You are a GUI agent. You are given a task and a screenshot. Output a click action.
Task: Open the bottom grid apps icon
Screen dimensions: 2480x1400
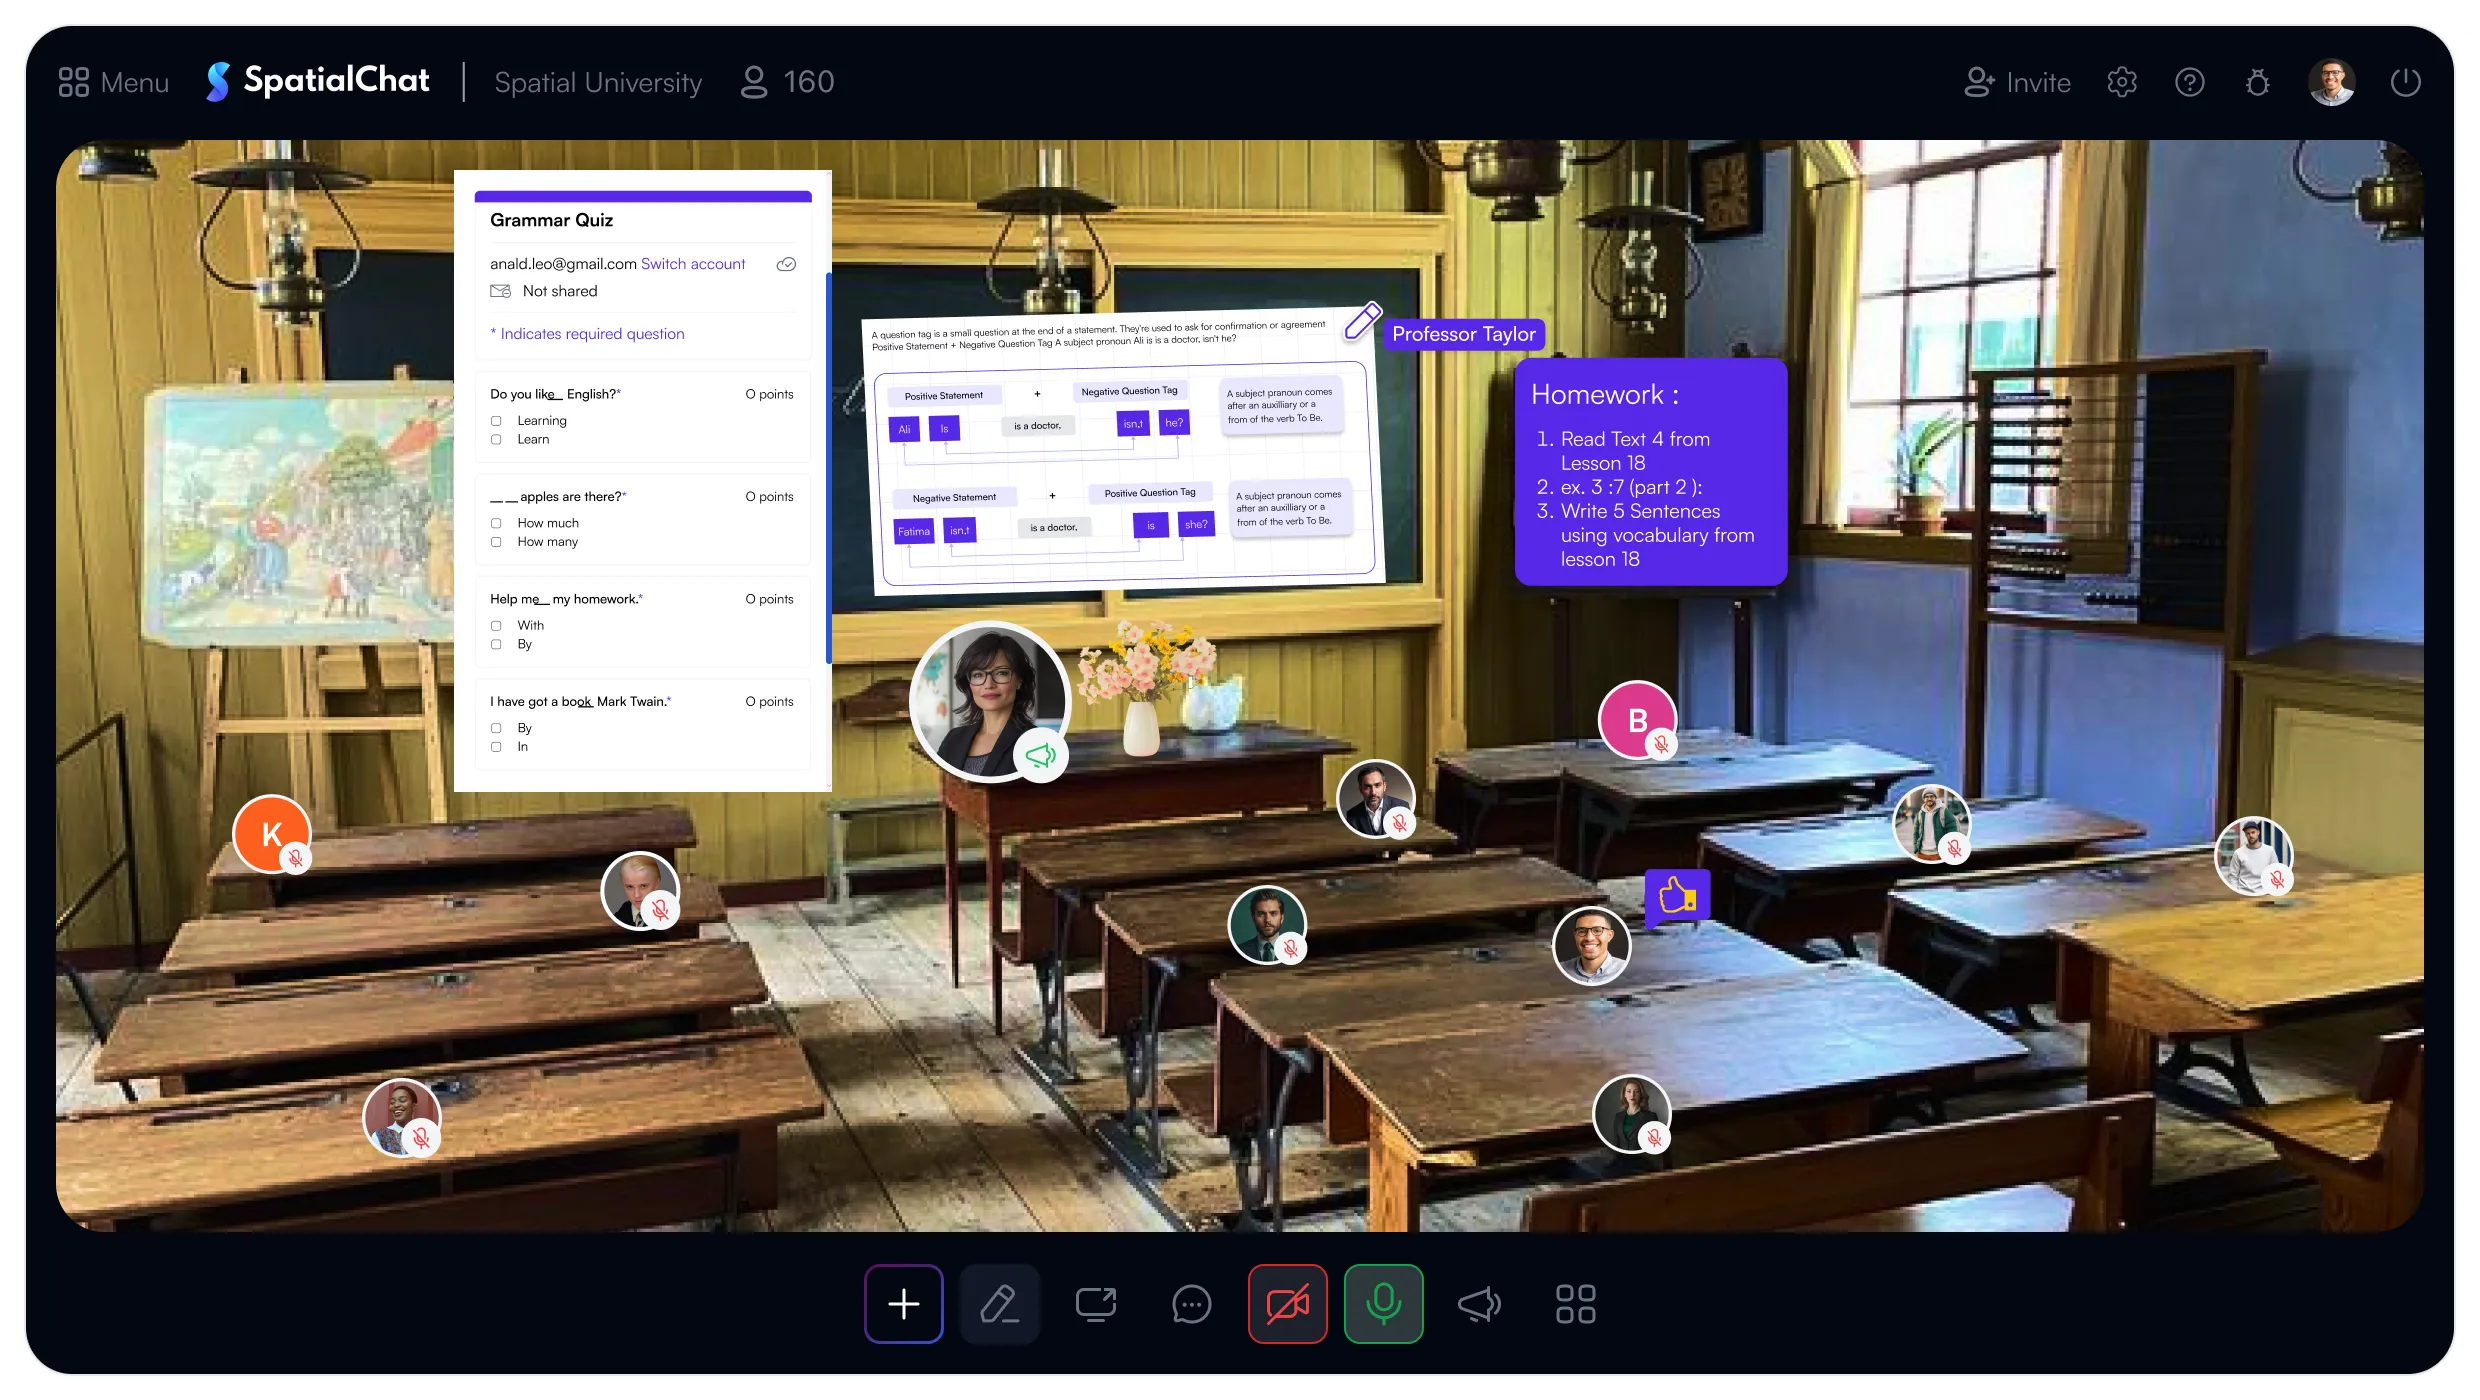(x=1575, y=1304)
